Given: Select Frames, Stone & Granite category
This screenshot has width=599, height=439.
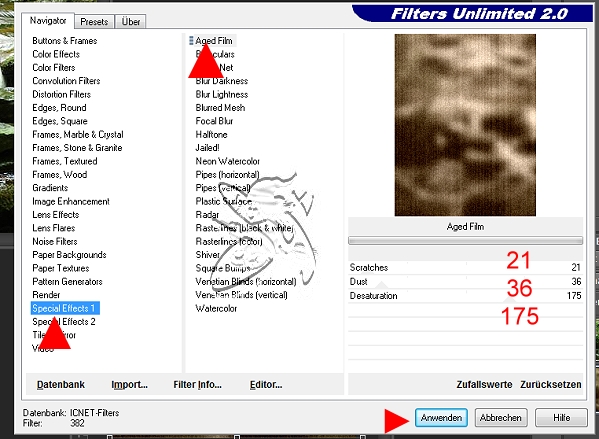Looking at the screenshot, I should [x=77, y=147].
